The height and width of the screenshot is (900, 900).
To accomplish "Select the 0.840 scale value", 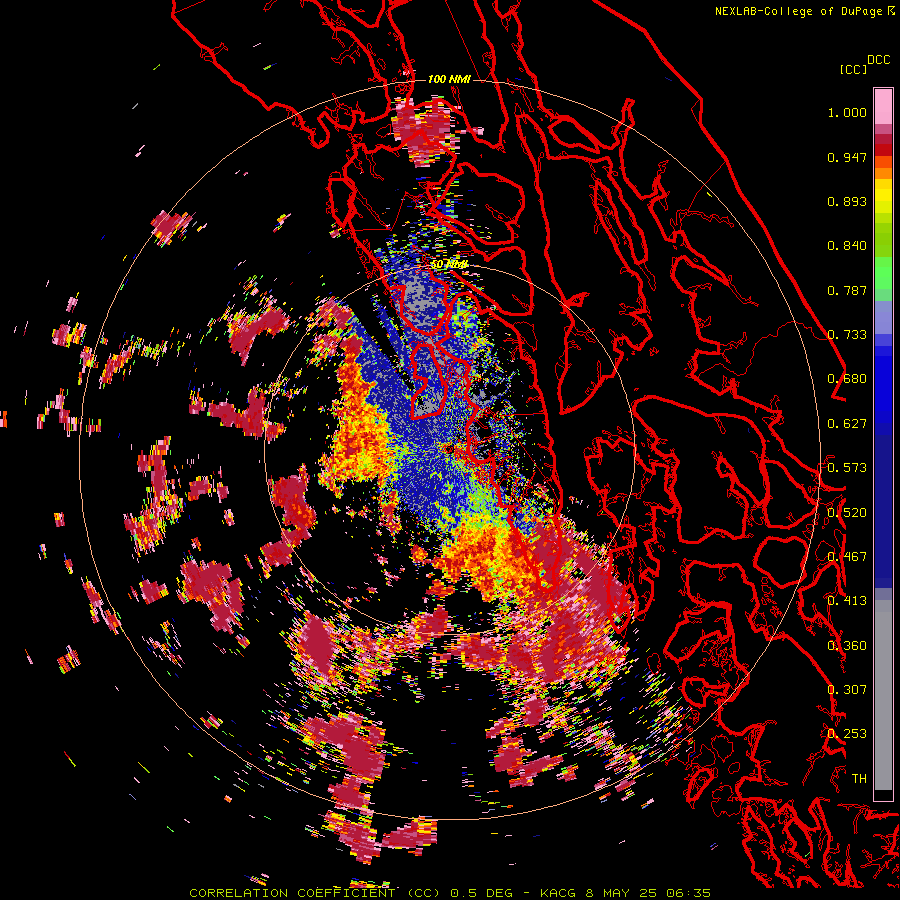I will click(x=847, y=246).
